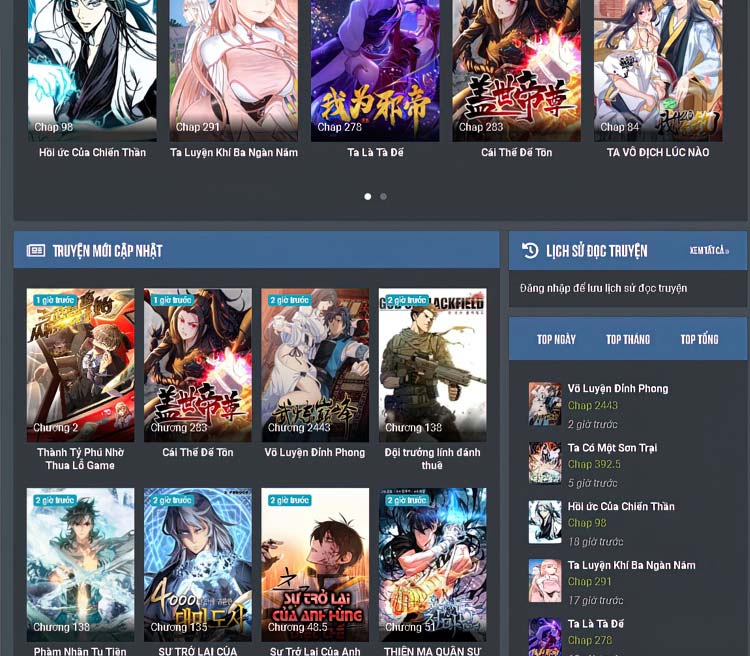This screenshot has height=656, width=750.
Task: Click Ta Luyện Khí Ba Ngàn Năm ranking thumbnail
Action: click(545, 580)
